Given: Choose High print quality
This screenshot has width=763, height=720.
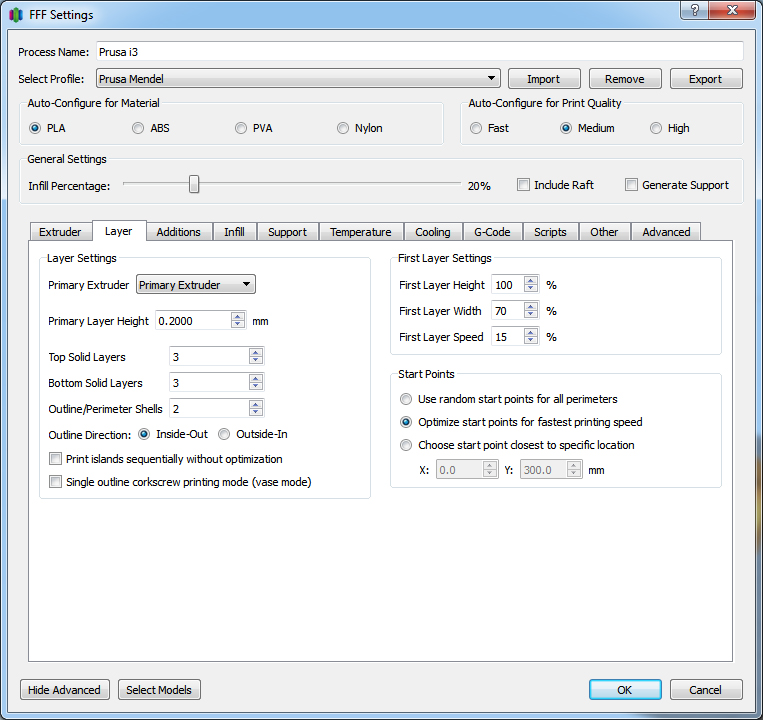Looking at the screenshot, I should click(656, 128).
